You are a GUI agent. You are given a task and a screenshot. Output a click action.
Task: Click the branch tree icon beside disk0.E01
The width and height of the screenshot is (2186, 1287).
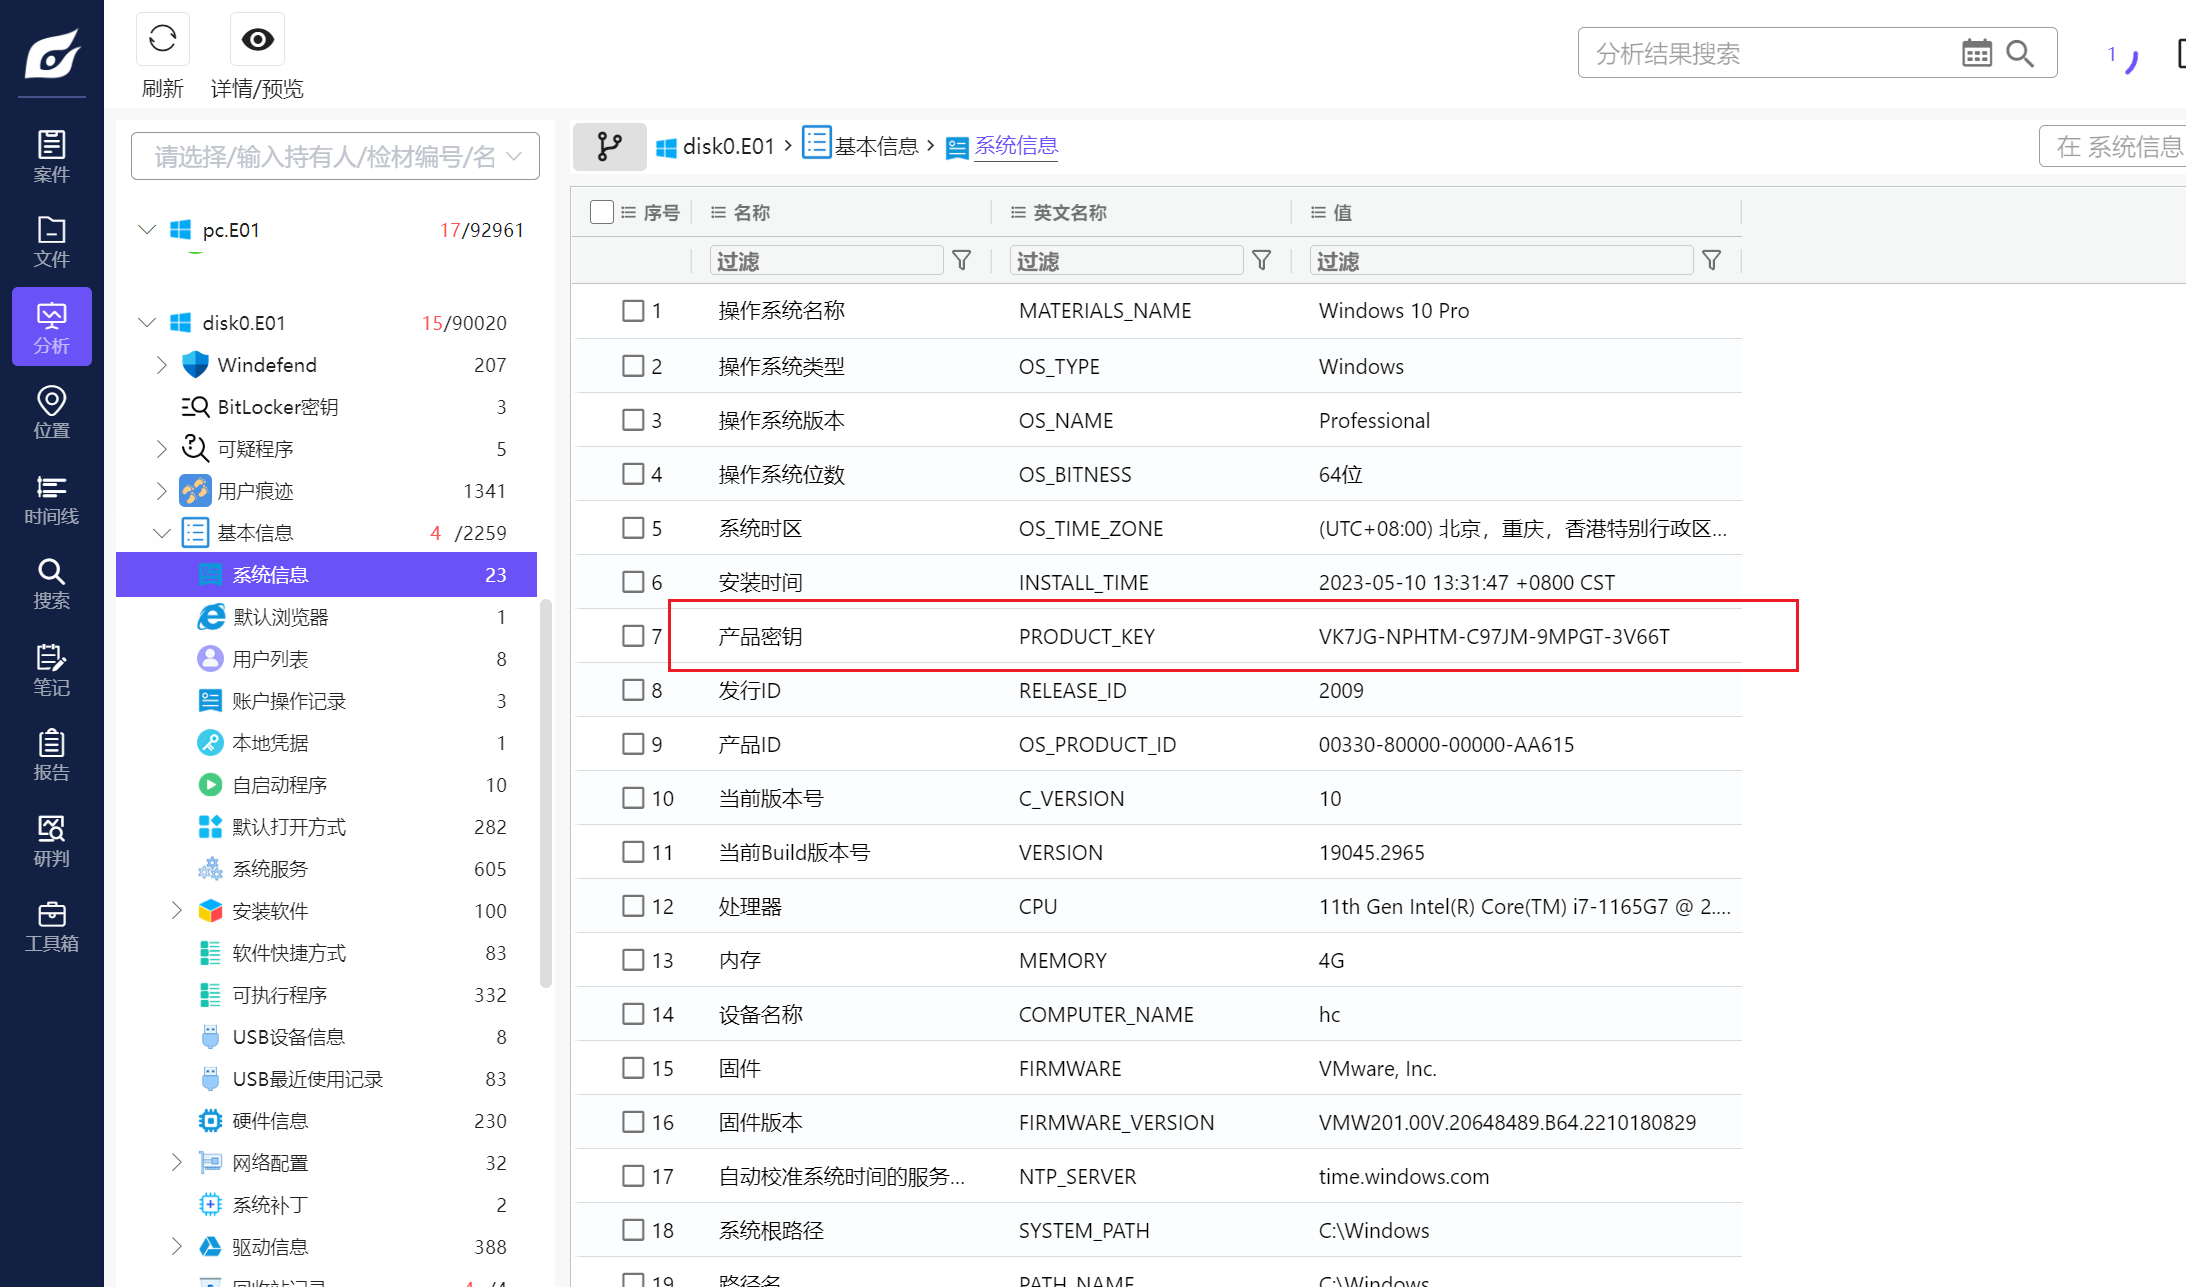coord(609,147)
